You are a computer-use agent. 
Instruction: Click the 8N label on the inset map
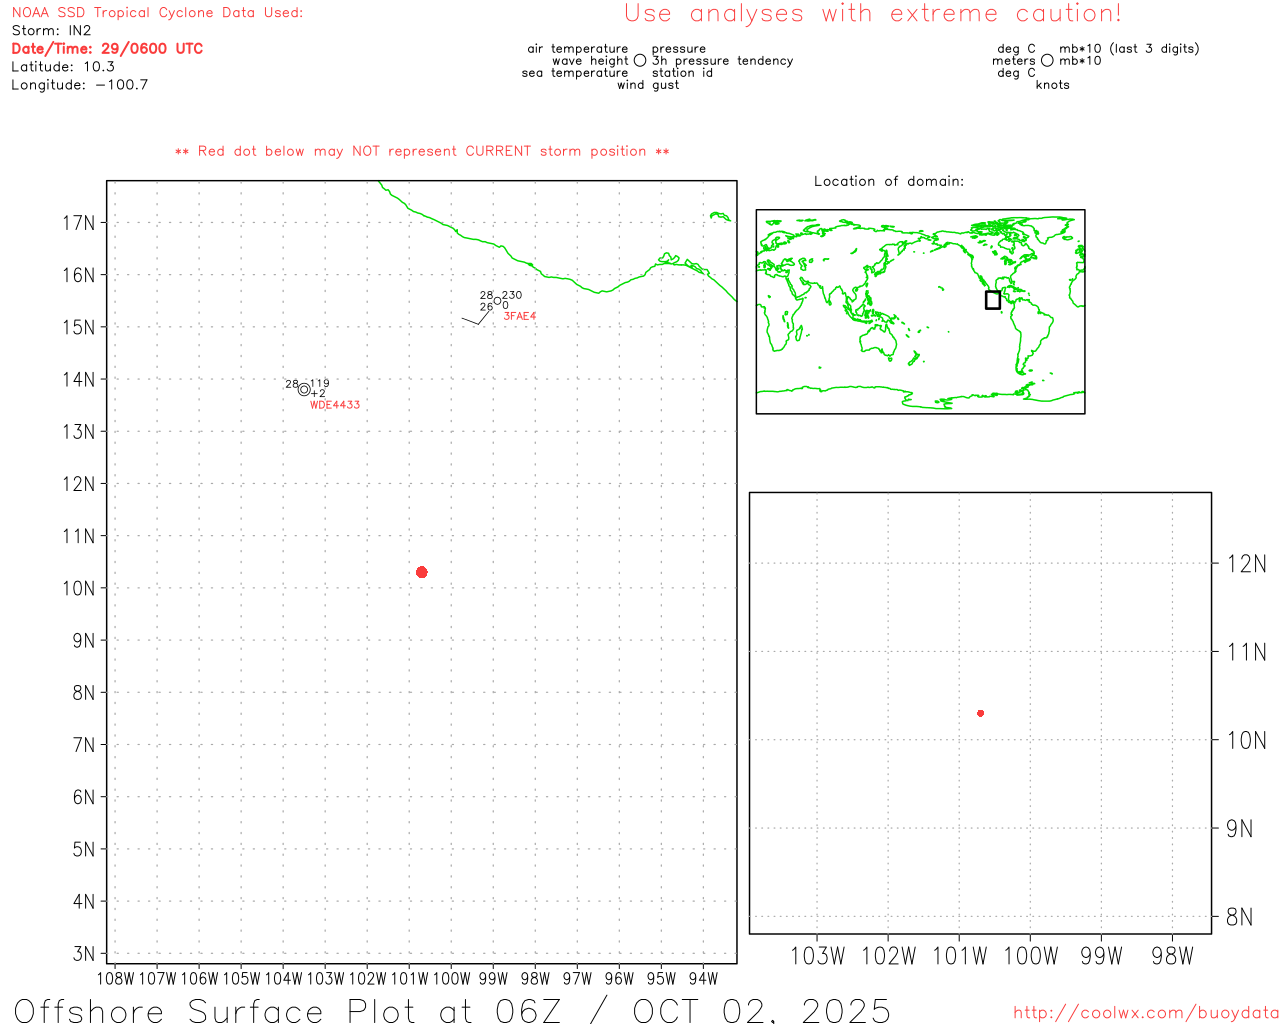pos(1239,917)
